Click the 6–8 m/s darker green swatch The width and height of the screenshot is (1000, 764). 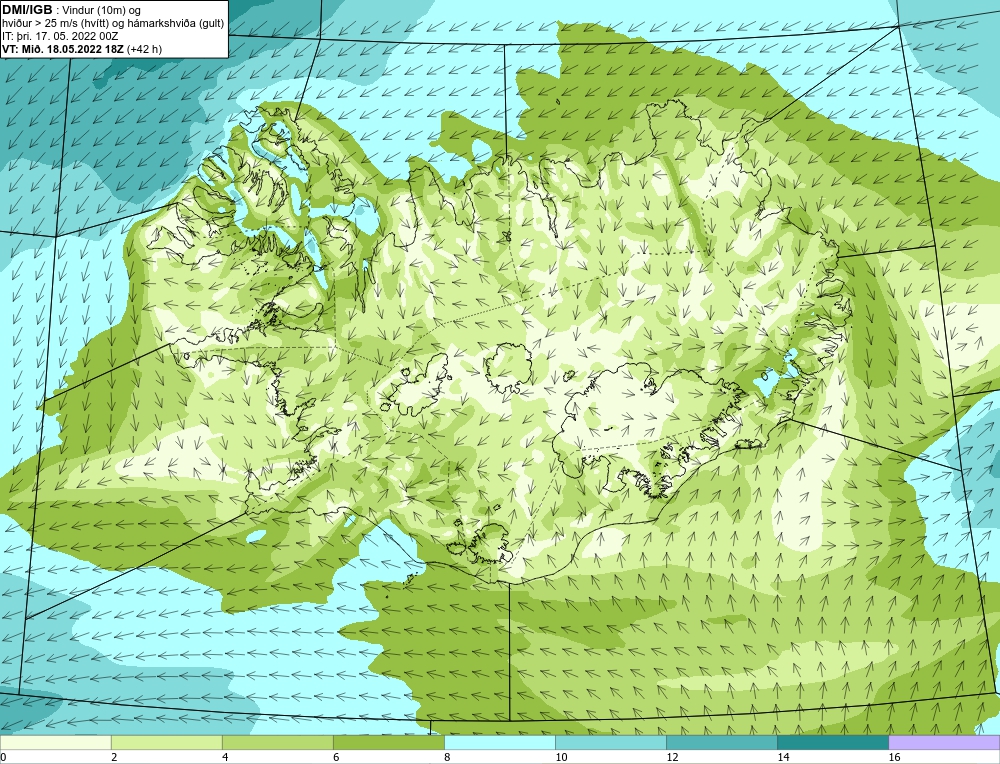click(388, 742)
